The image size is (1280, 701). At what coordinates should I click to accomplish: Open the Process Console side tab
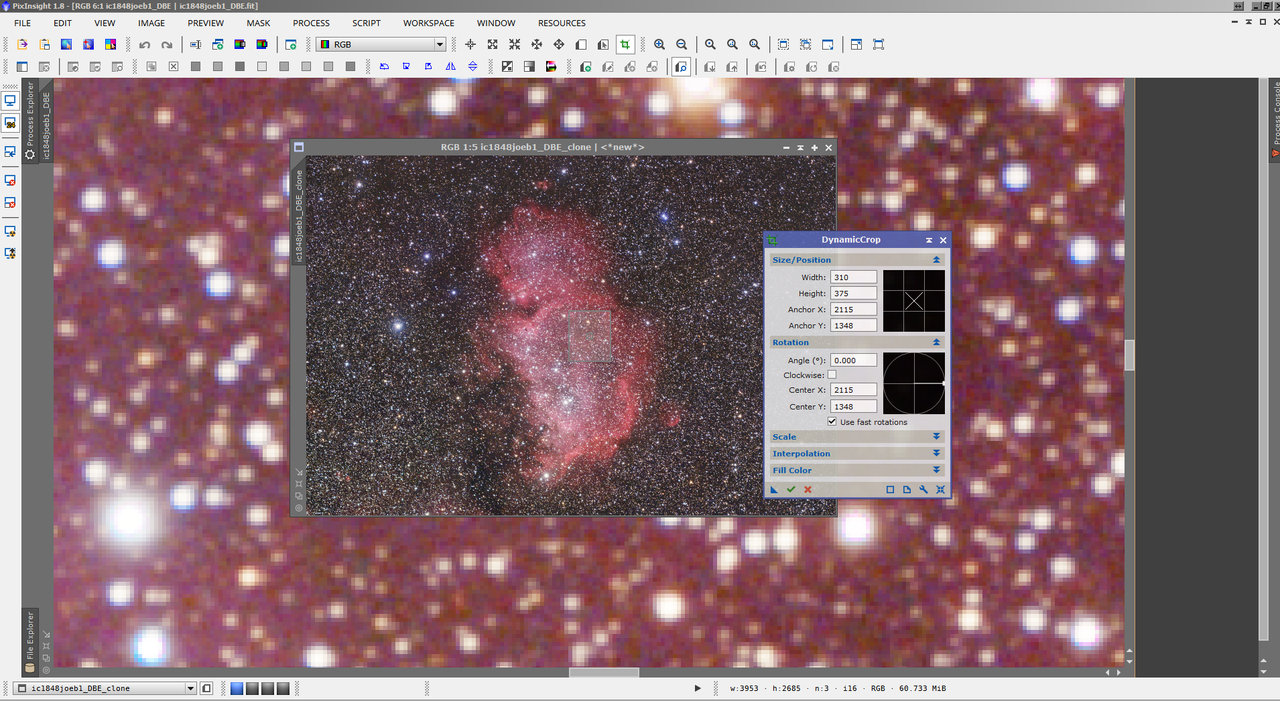(x=1275, y=118)
